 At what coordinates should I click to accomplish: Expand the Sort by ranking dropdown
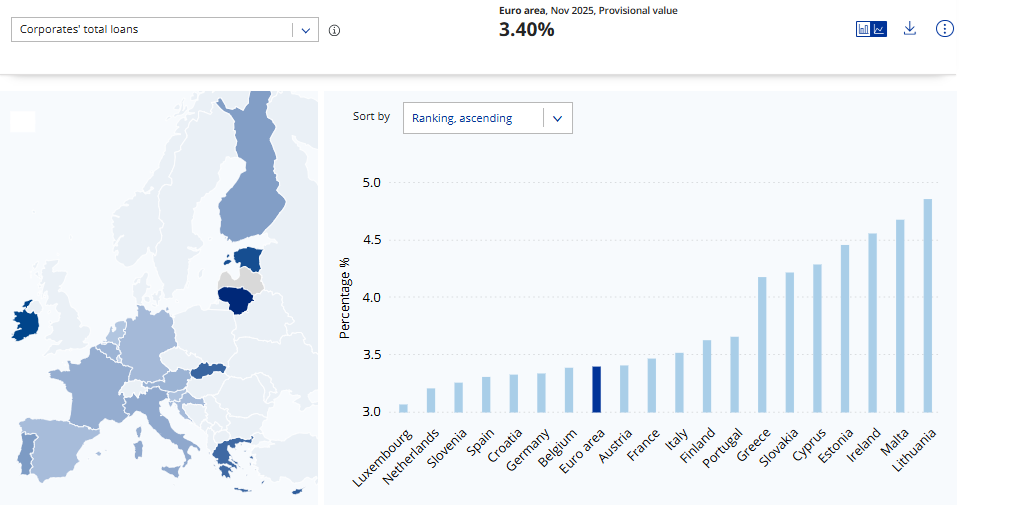pyautogui.click(x=487, y=118)
